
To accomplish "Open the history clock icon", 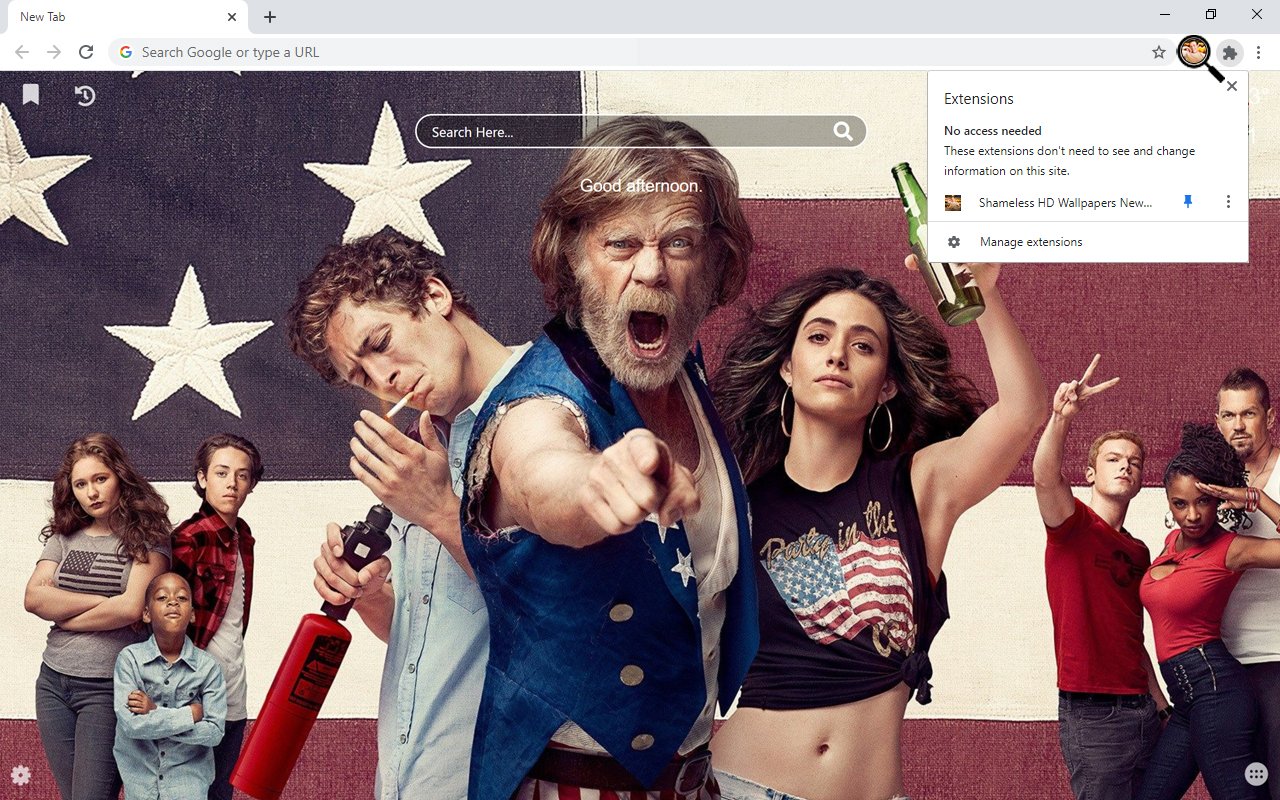I will [x=85, y=95].
